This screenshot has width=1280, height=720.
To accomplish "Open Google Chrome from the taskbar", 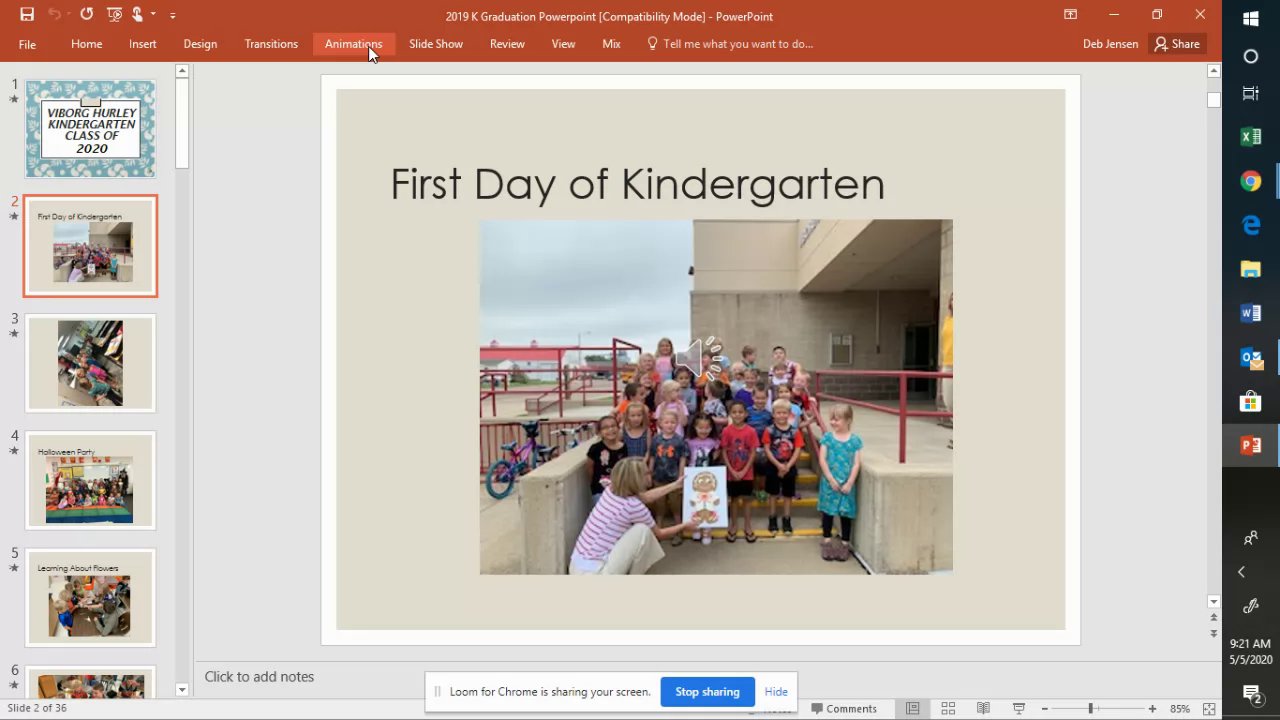I will point(1251,181).
